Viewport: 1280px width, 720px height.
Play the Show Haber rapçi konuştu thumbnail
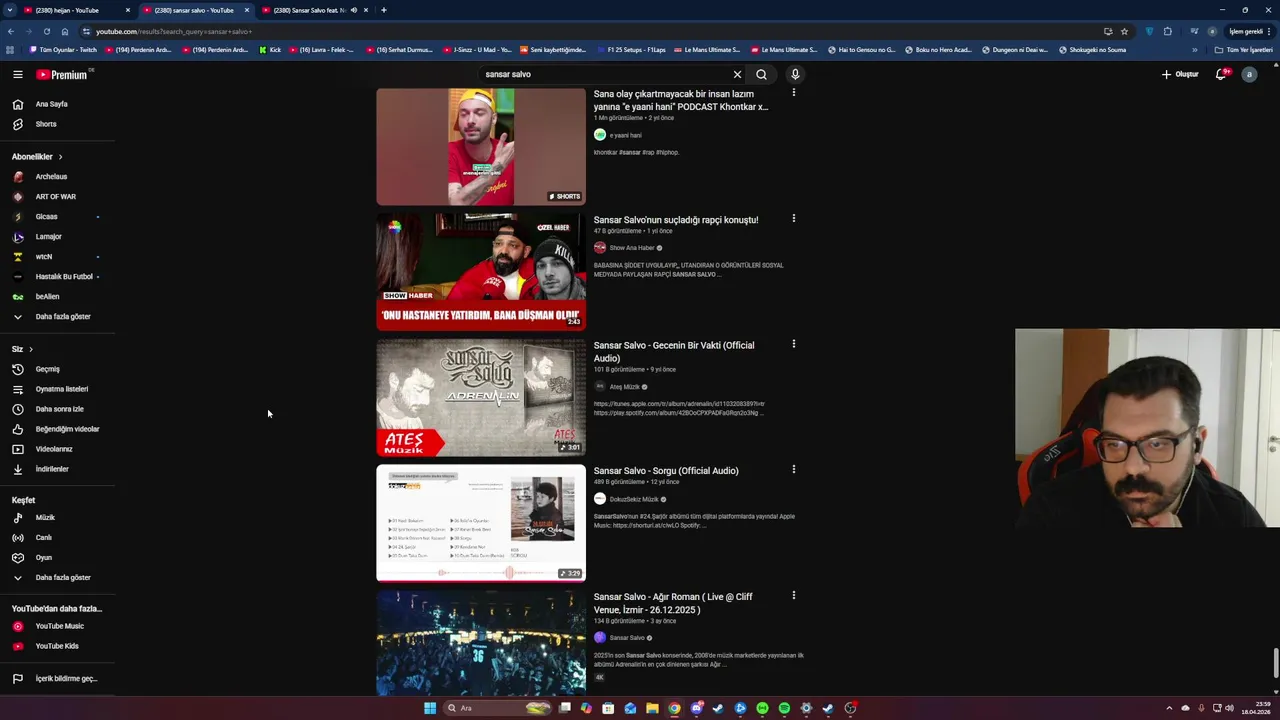[x=481, y=271]
